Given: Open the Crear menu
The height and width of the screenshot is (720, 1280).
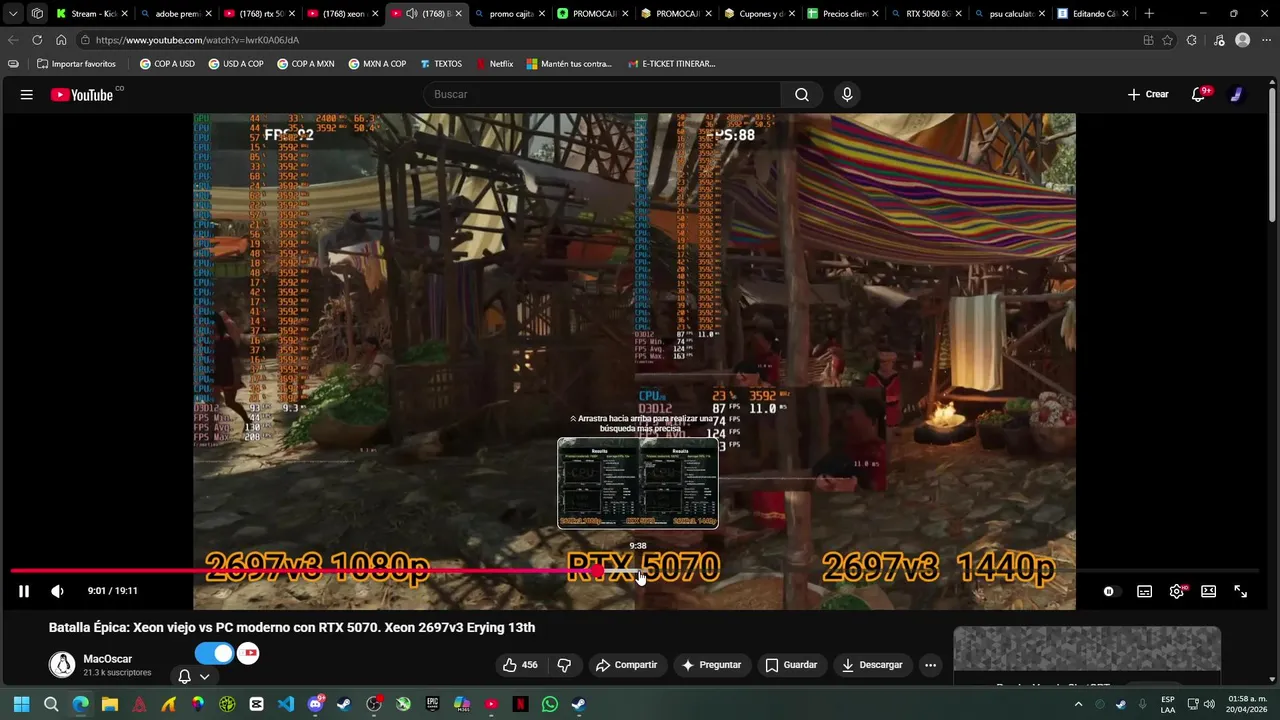Looking at the screenshot, I should (x=1148, y=94).
